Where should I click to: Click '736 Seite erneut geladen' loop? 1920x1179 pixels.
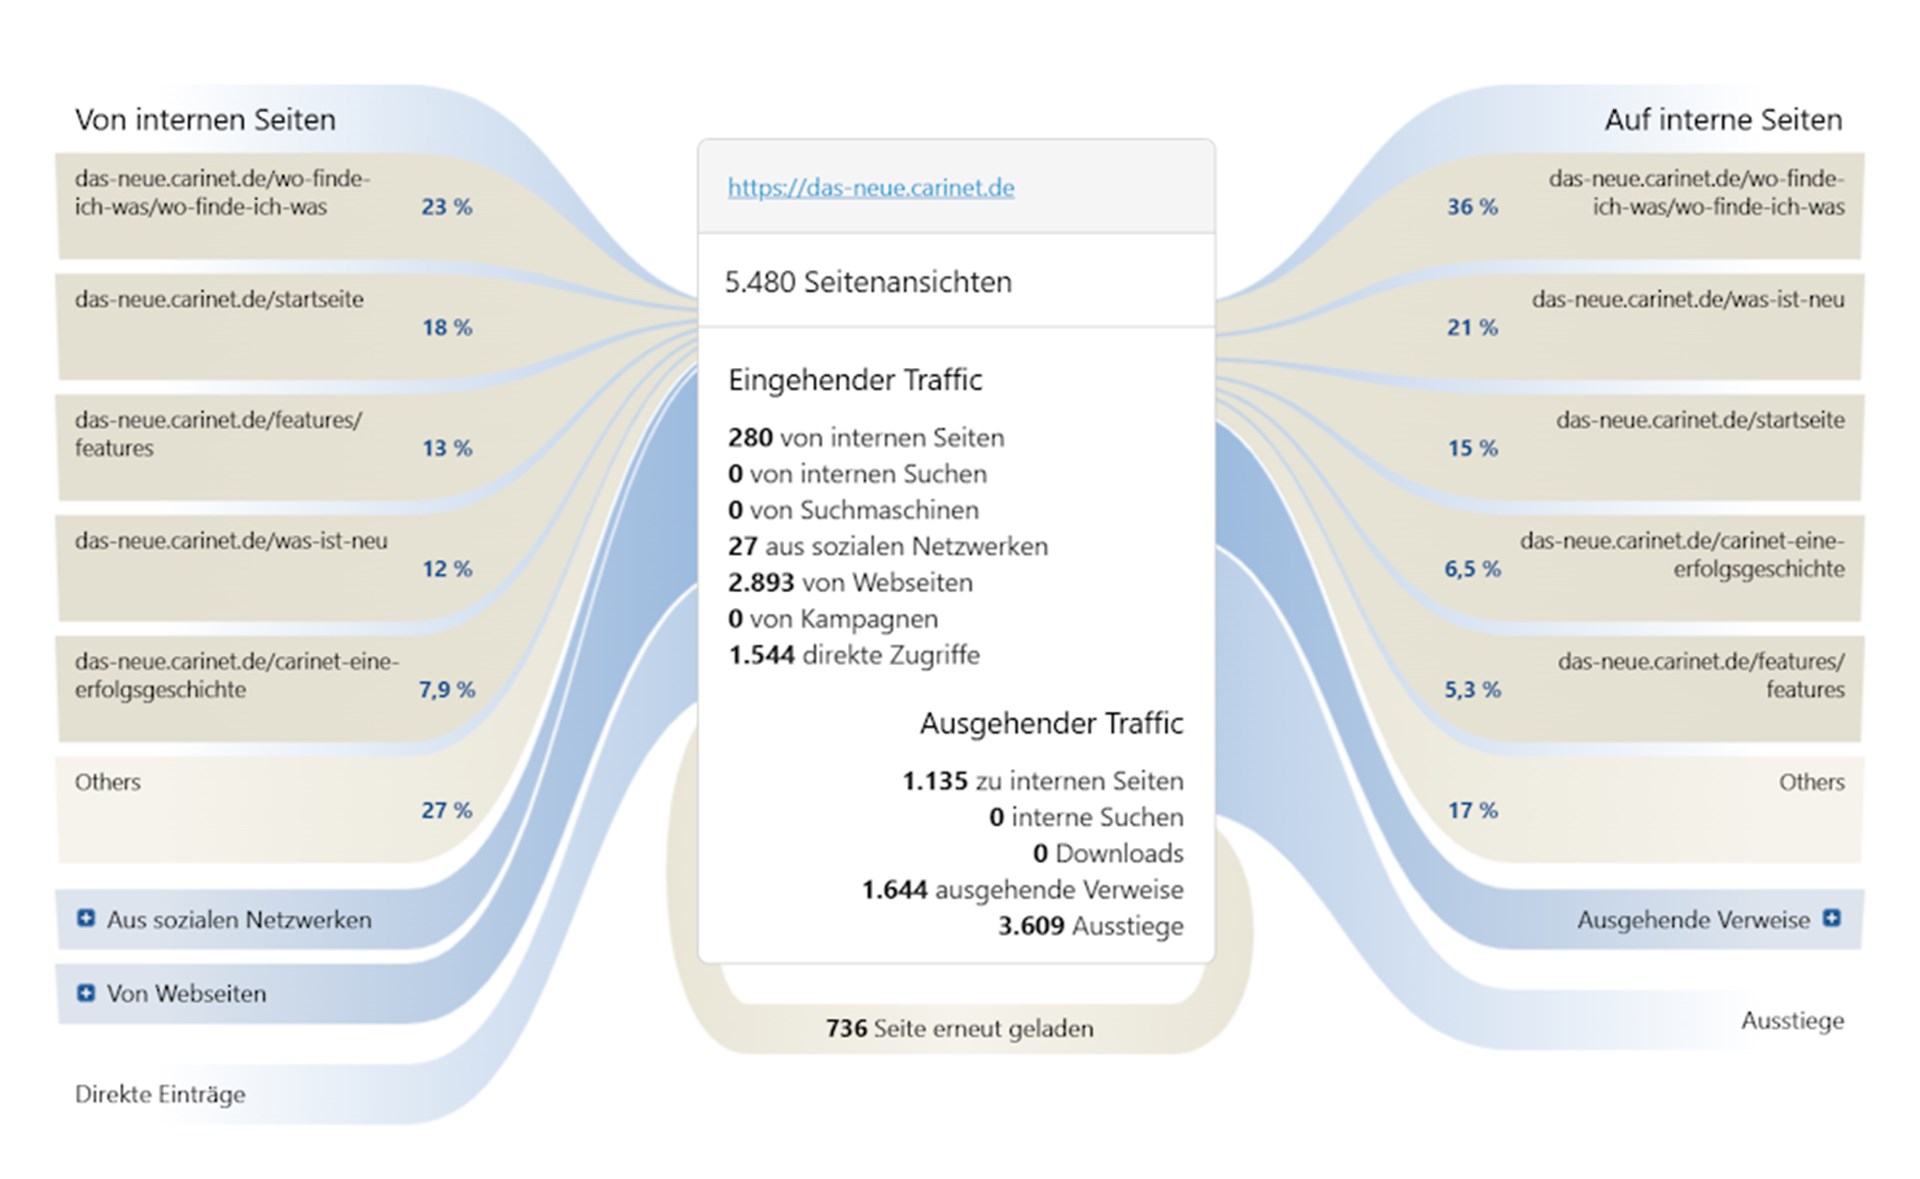[959, 1028]
